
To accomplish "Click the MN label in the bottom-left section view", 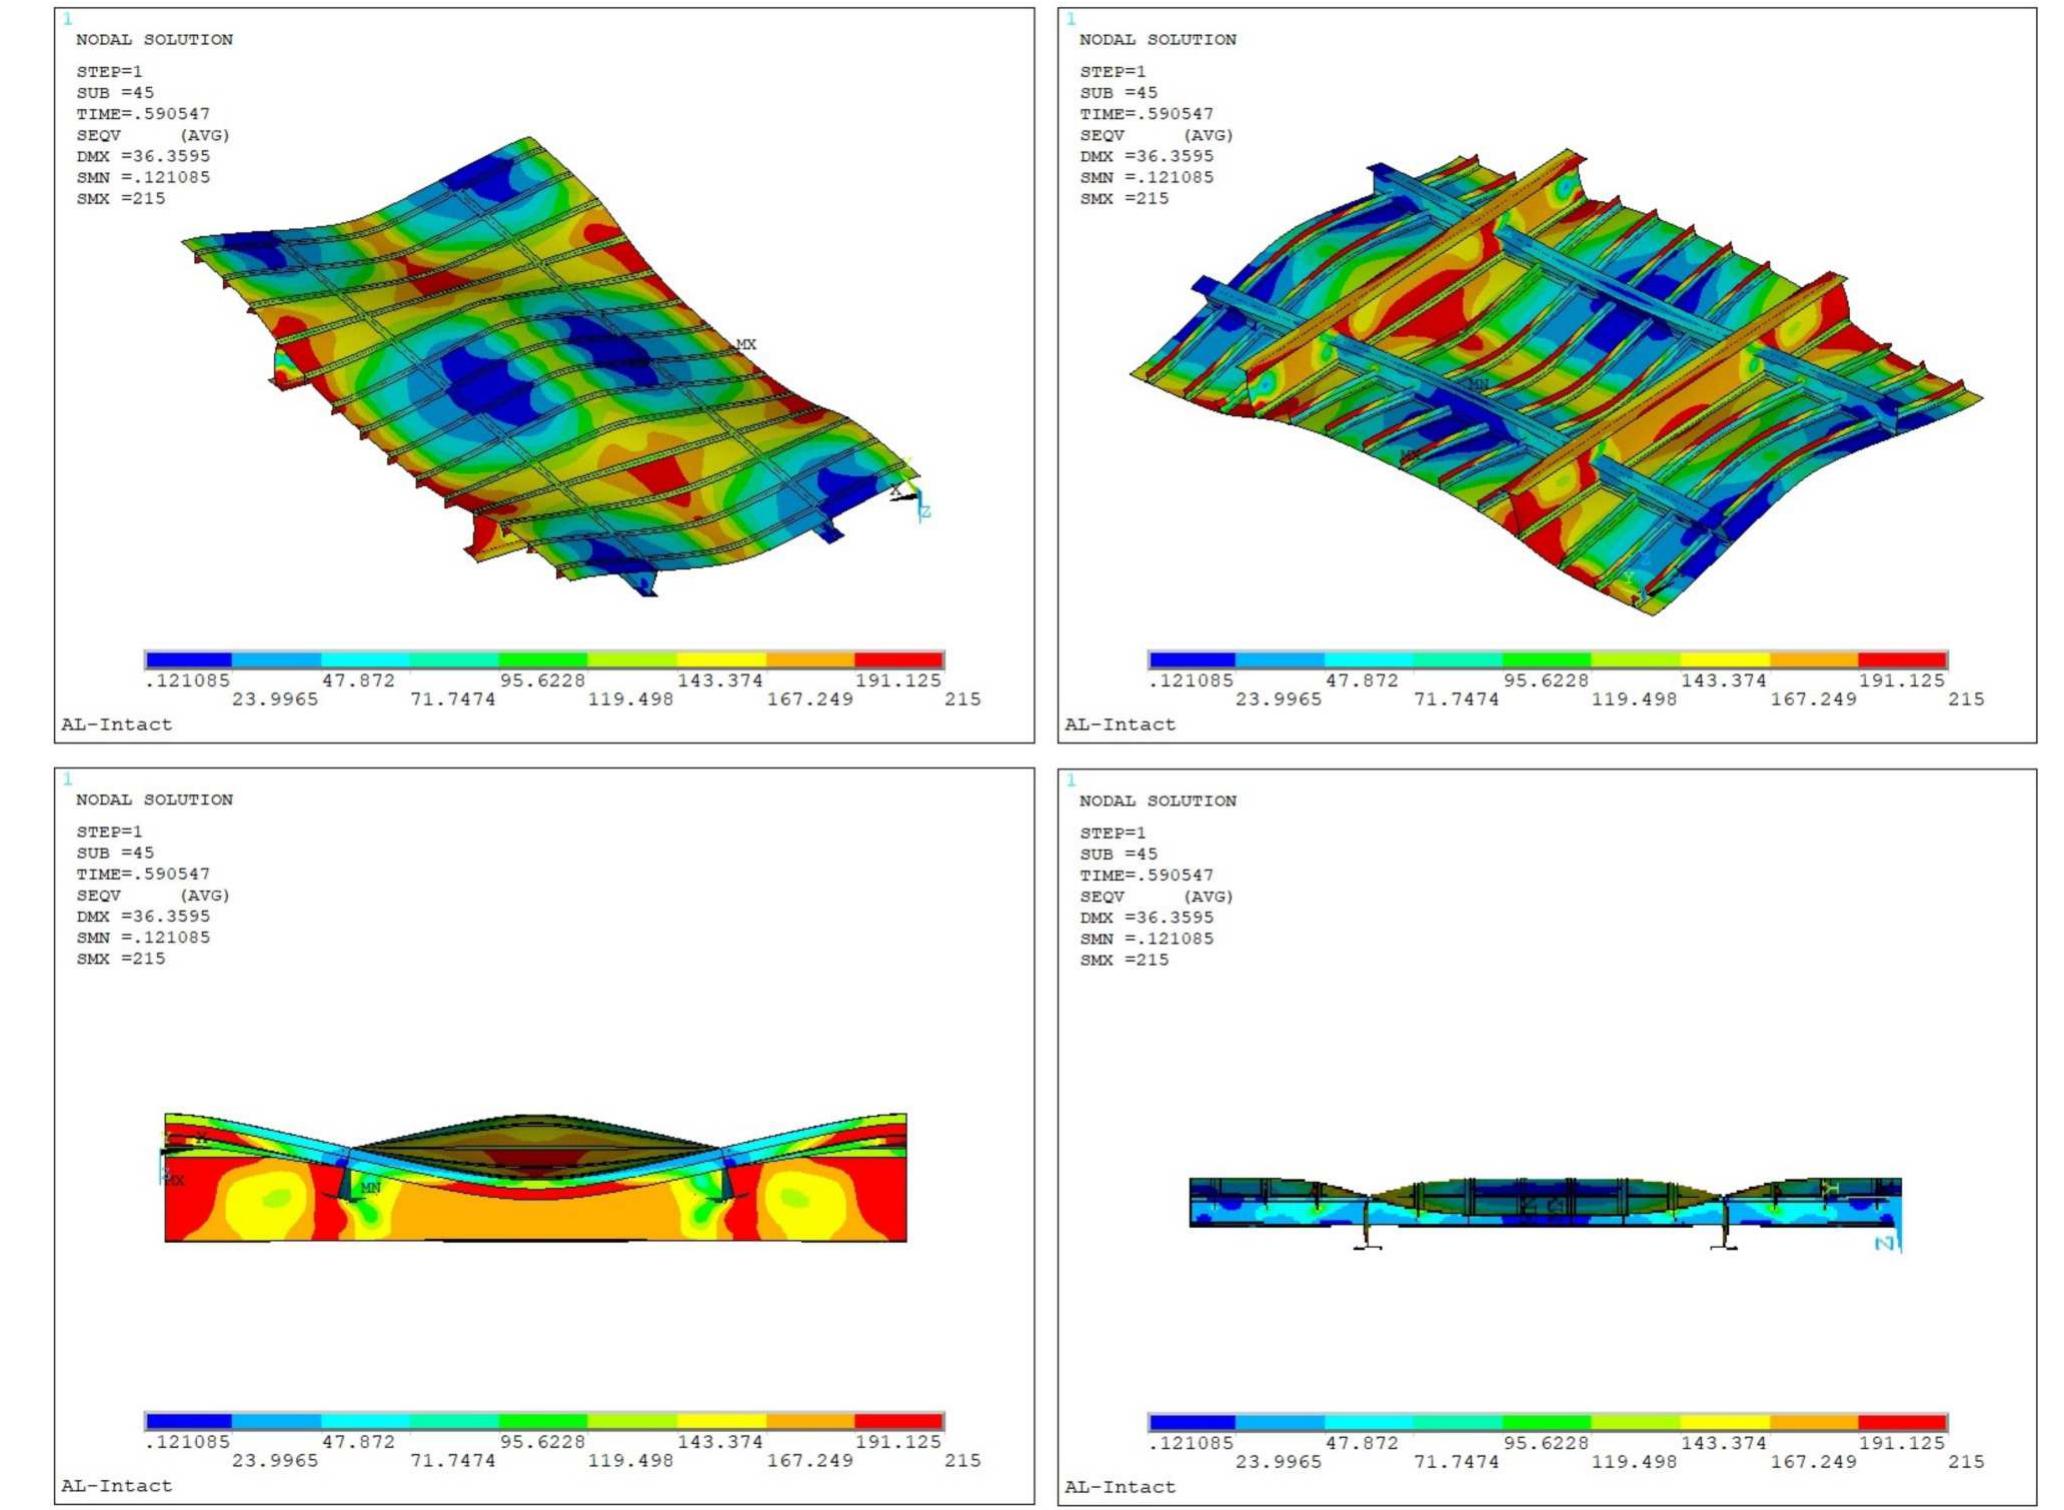I will click(x=370, y=1188).
